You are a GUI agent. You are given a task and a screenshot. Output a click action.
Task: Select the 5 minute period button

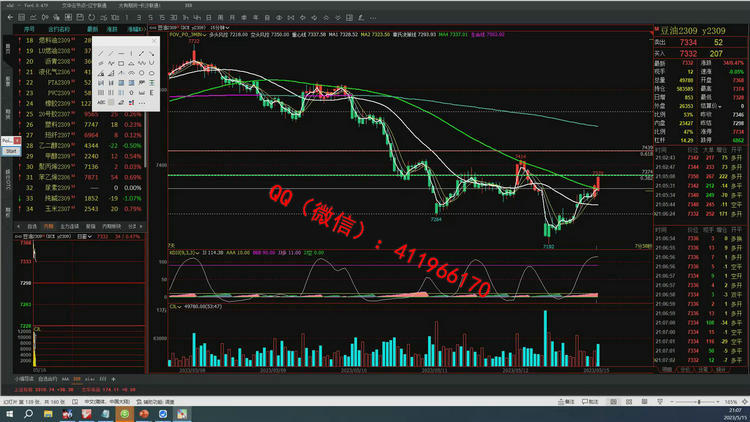coord(150,17)
